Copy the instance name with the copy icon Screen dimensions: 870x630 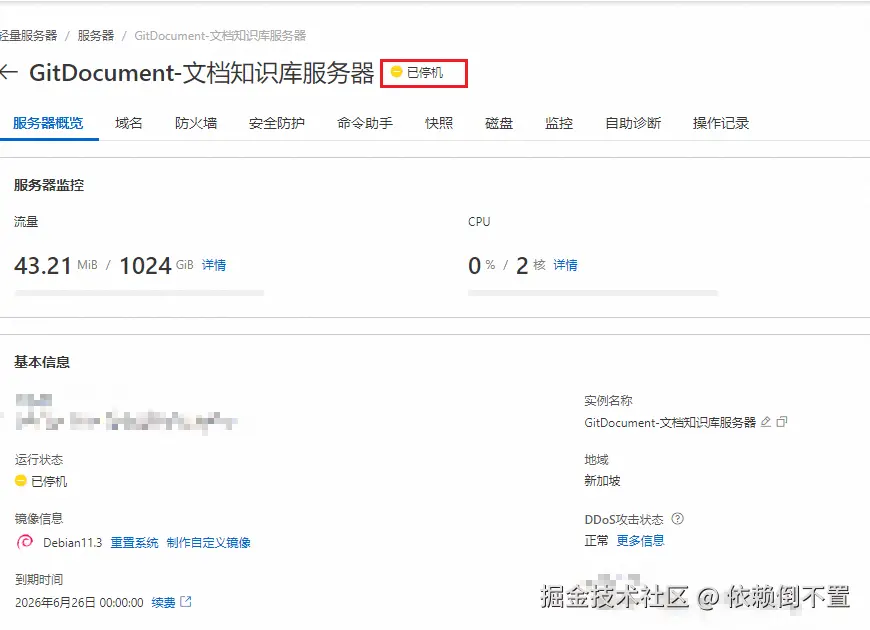click(x=782, y=422)
